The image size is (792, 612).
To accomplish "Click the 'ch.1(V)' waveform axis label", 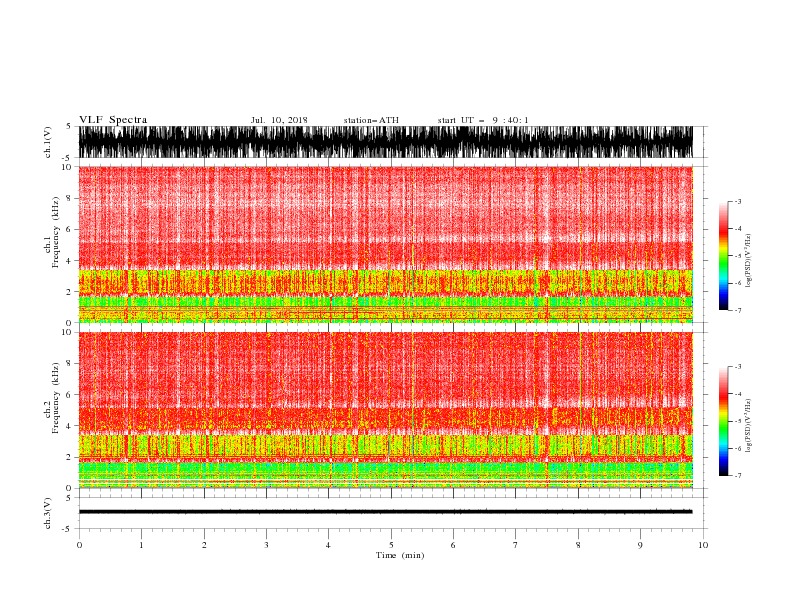I will [48, 142].
